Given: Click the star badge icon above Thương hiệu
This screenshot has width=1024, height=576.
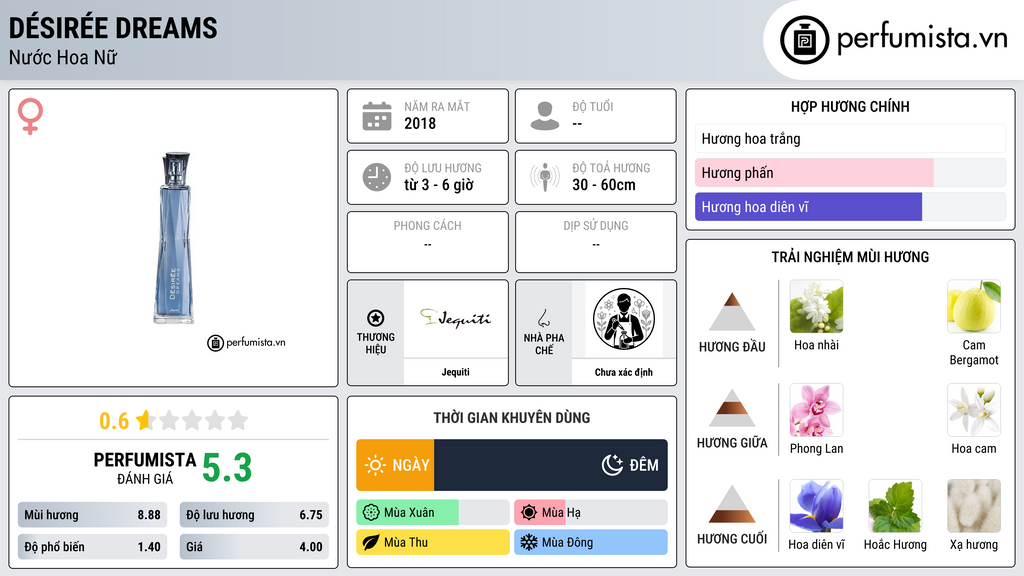Looking at the screenshot, I should [376, 318].
